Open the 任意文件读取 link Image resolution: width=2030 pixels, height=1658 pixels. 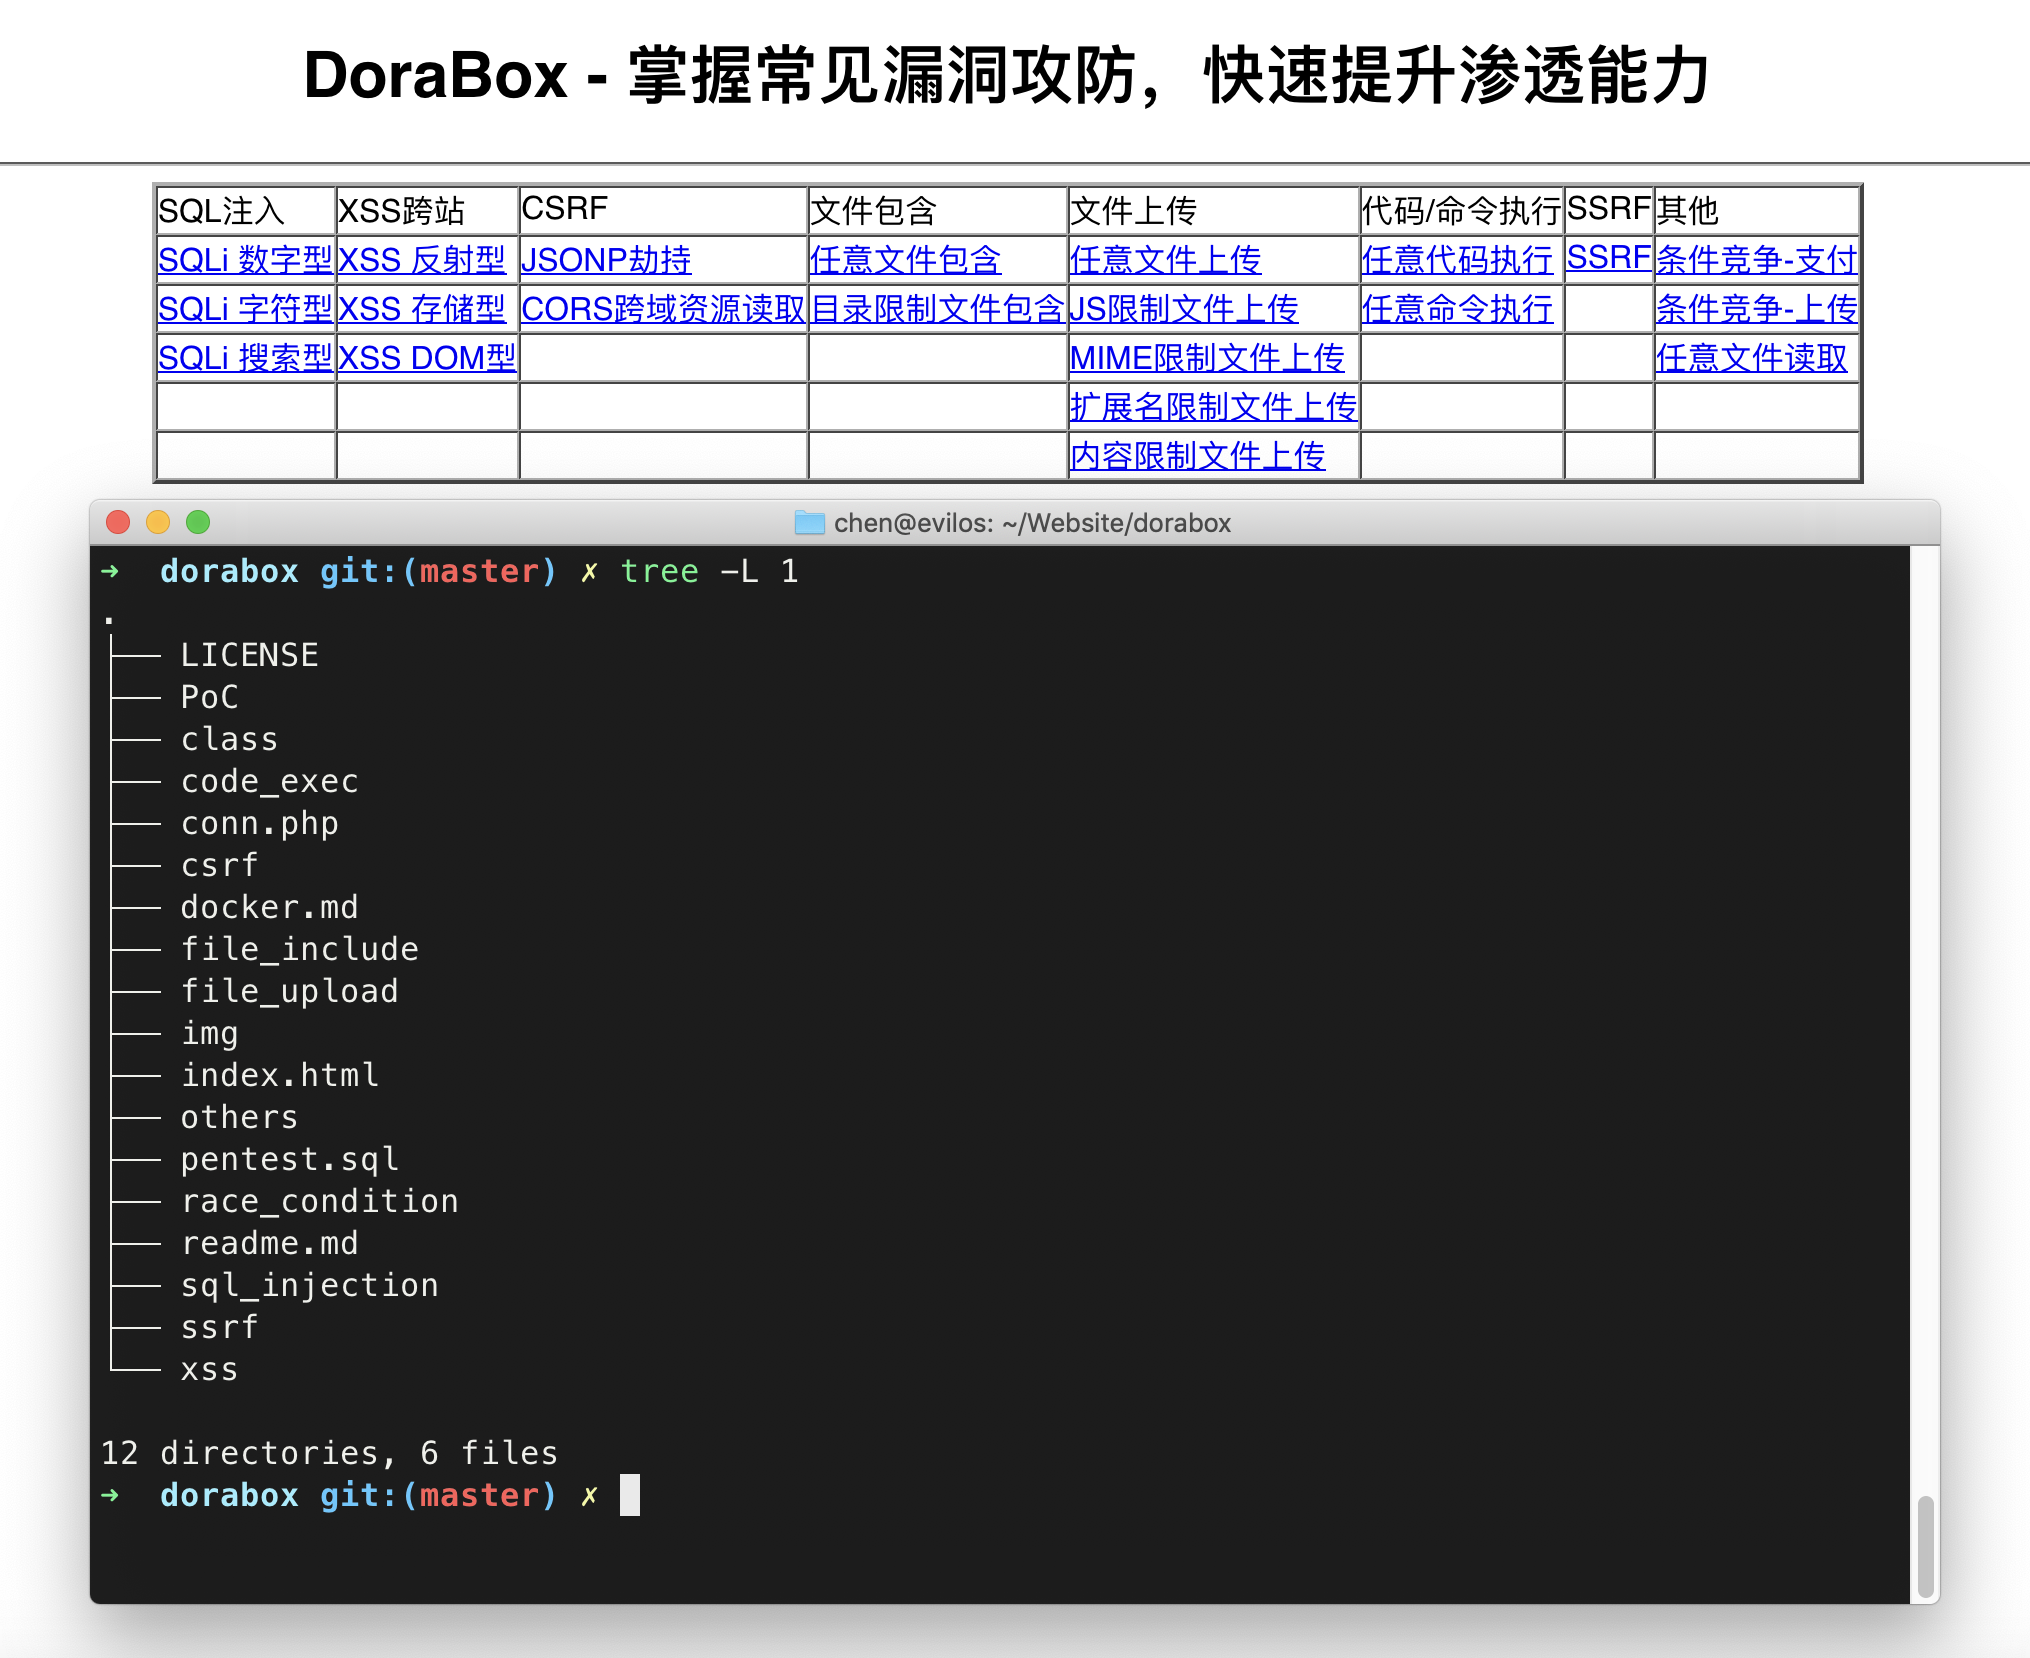click(1751, 358)
